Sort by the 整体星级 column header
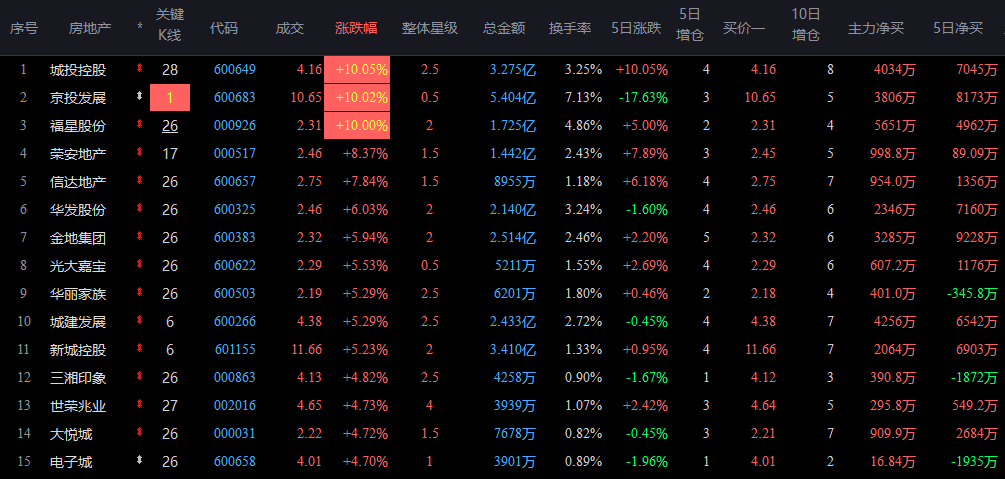The width and height of the screenshot is (1005, 479). pos(429,28)
